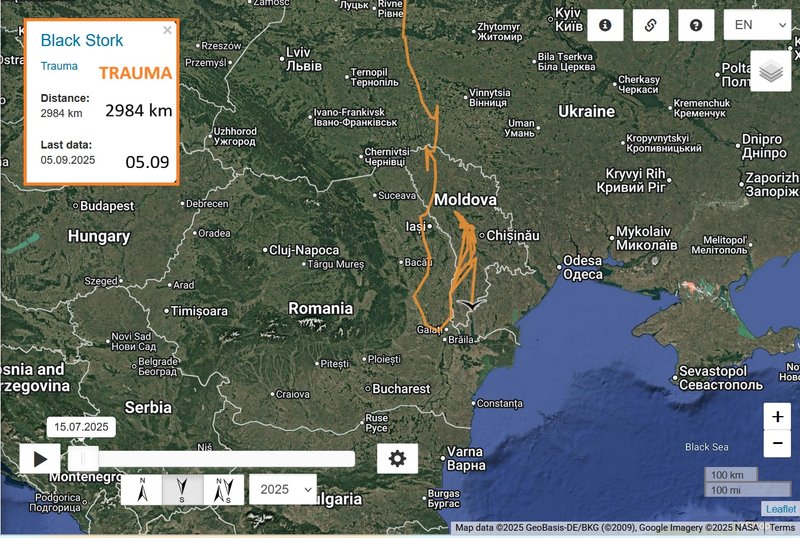Image resolution: width=800 pixels, height=538 pixels.
Task: Select both migration directions icon
Action: pyautogui.click(x=223, y=490)
